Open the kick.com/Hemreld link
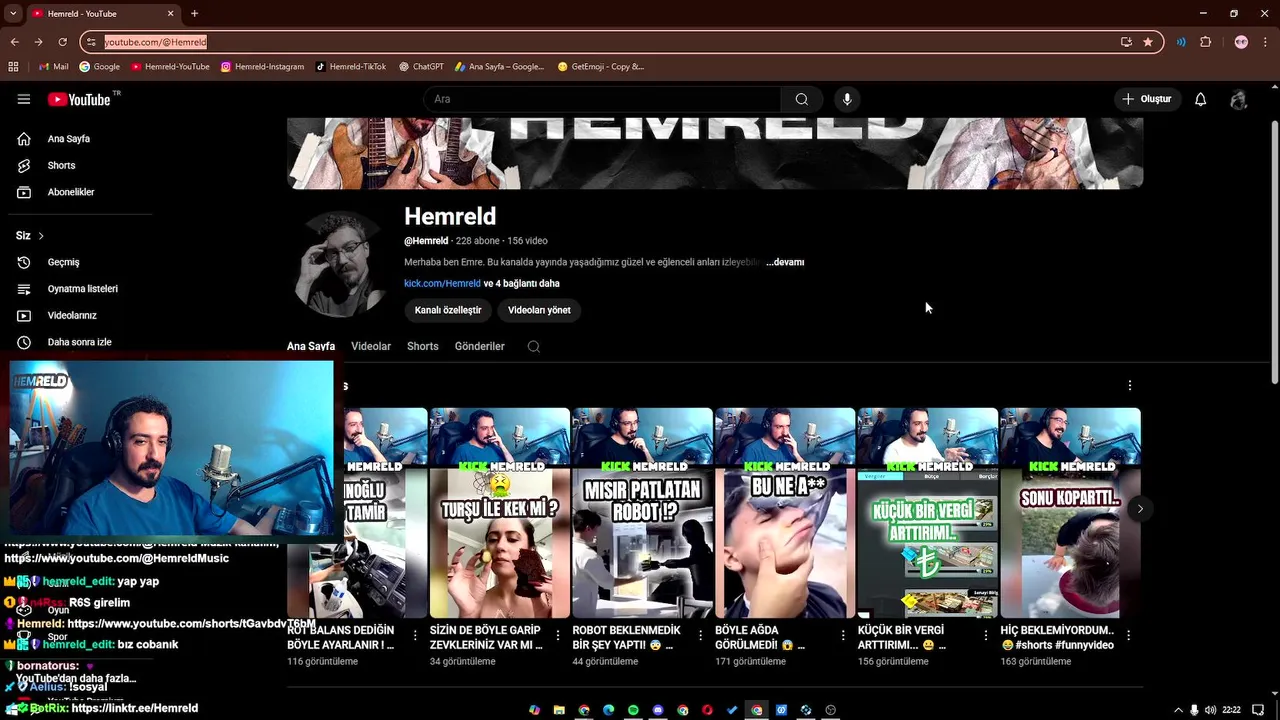The width and height of the screenshot is (1280, 720). click(x=442, y=284)
